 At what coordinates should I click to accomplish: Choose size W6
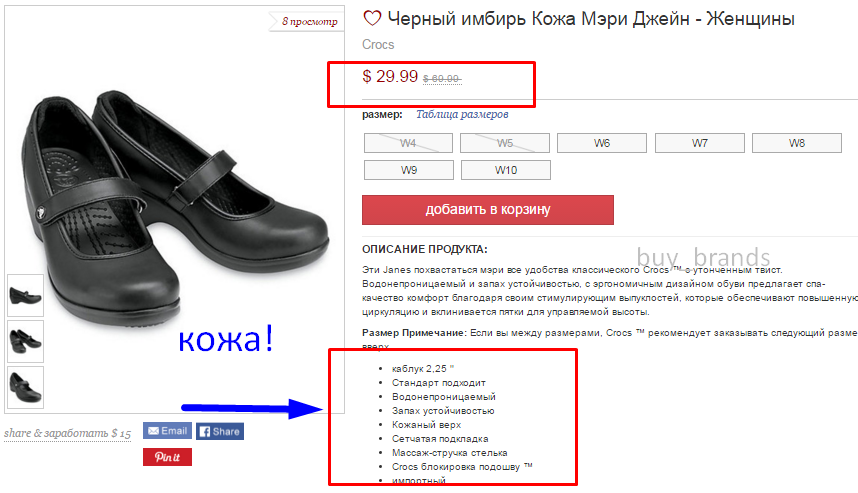[602, 143]
